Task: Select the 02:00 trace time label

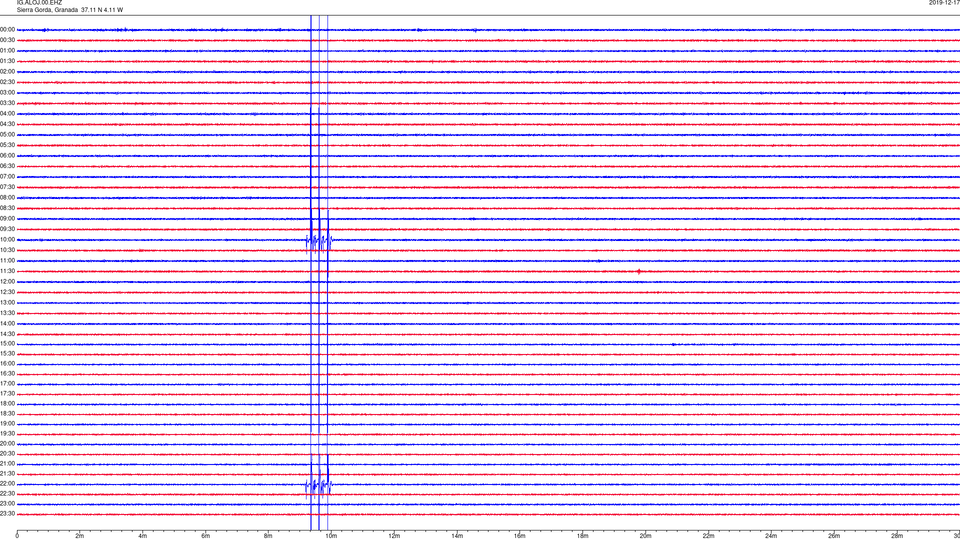Action: (x=7, y=72)
